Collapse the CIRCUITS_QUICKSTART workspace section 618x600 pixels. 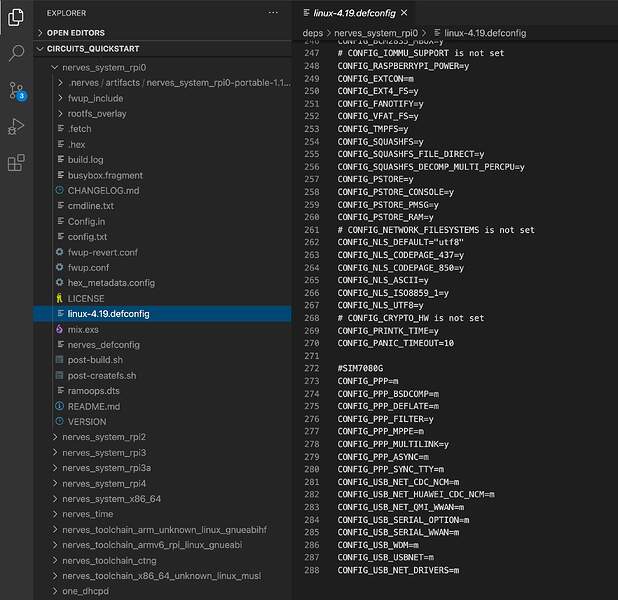pyautogui.click(x=93, y=49)
